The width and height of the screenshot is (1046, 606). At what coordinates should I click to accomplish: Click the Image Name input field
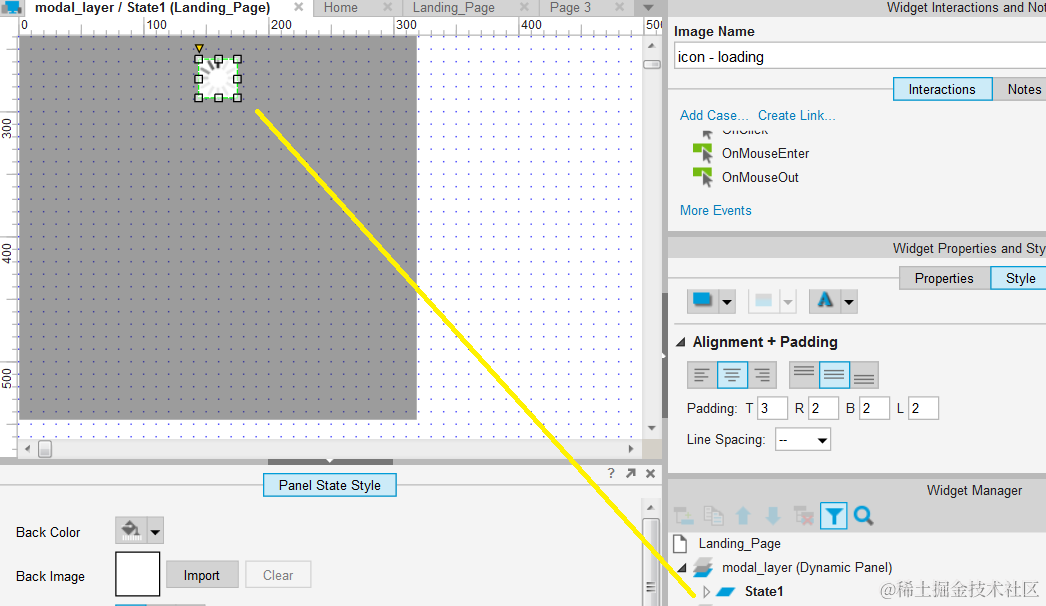859,57
